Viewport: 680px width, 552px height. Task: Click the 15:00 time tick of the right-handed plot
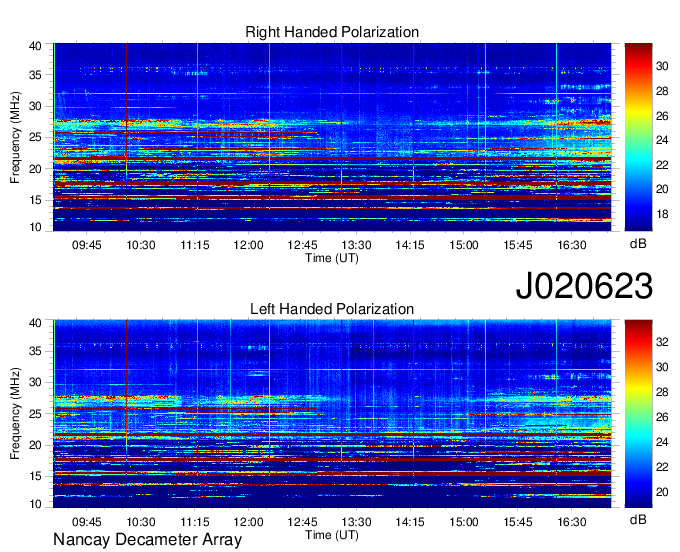point(464,245)
